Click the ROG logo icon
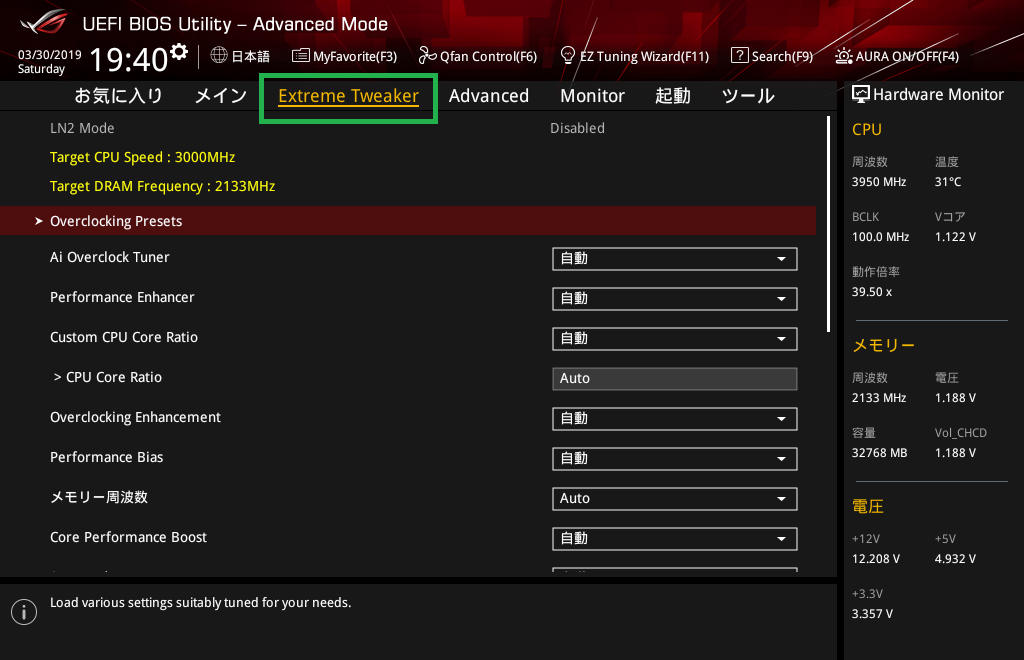 click(x=44, y=22)
